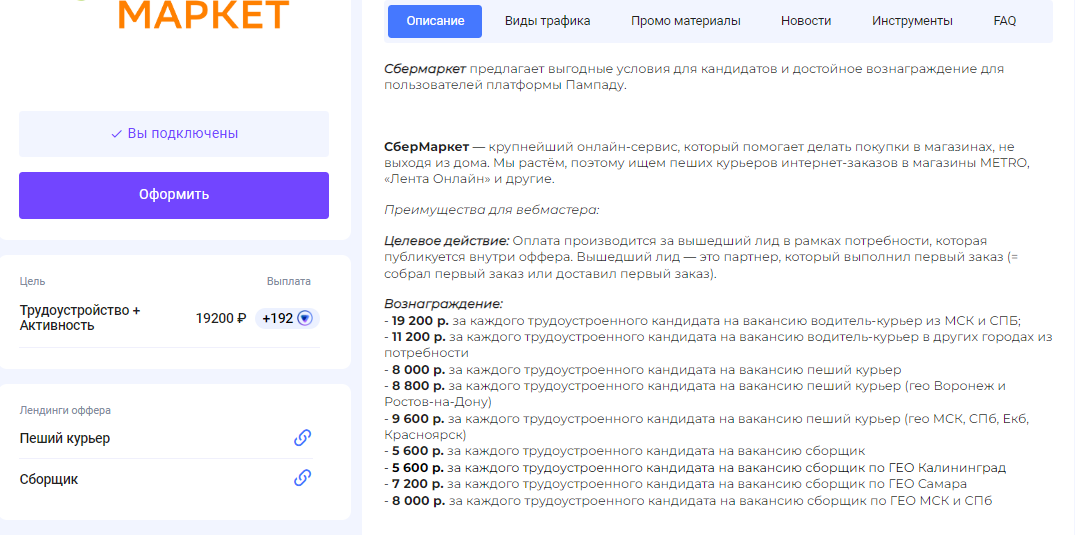Click the Вы подключены status button
The height and width of the screenshot is (535, 1075).
[173, 134]
